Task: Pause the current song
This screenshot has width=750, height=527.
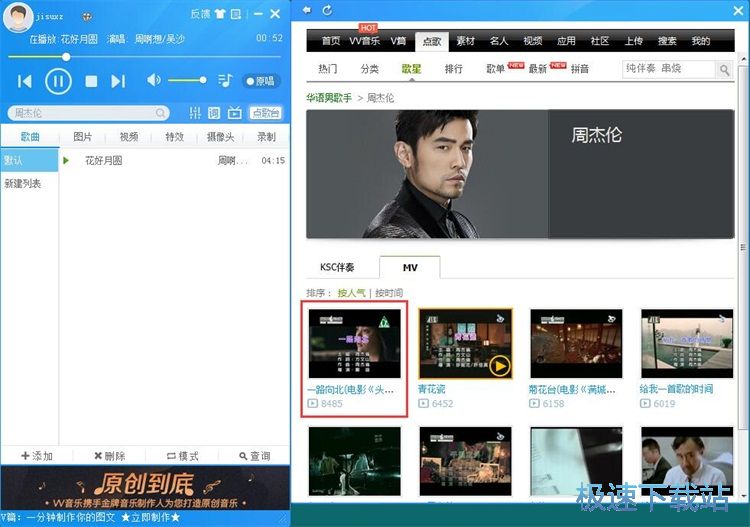Action: point(58,81)
